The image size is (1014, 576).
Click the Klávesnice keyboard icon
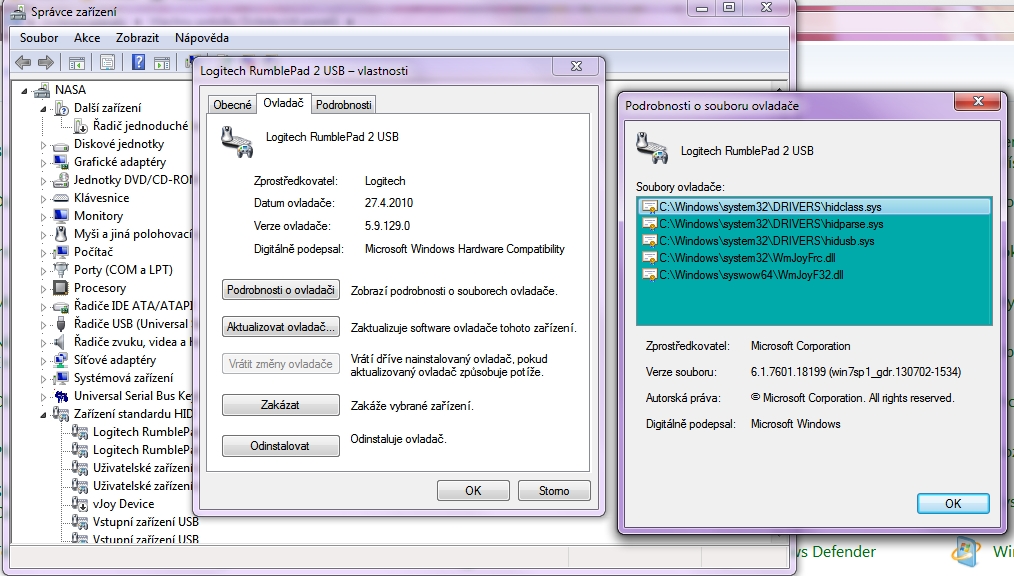coord(61,198)
